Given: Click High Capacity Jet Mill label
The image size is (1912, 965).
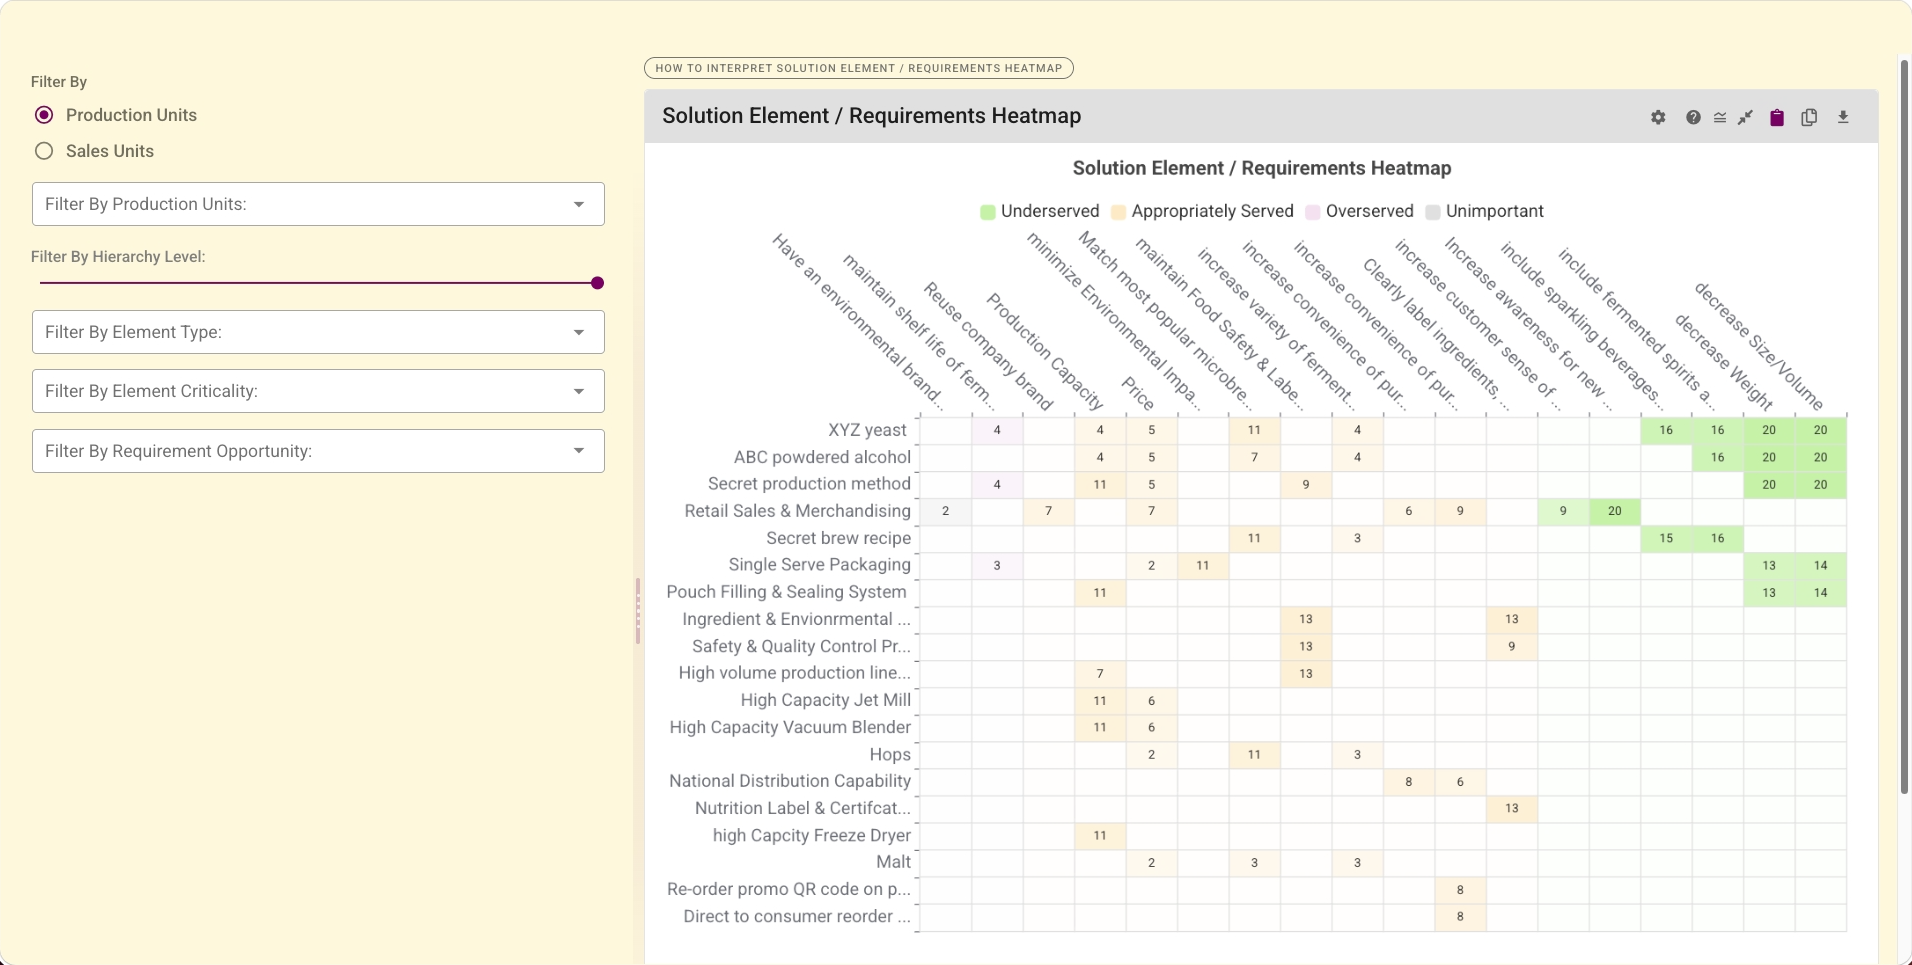Looking at the screenshot, I should point(825,700).
